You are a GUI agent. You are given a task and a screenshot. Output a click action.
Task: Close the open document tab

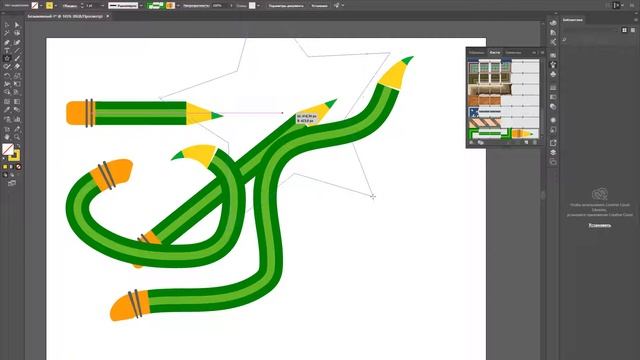coord(108,16)
